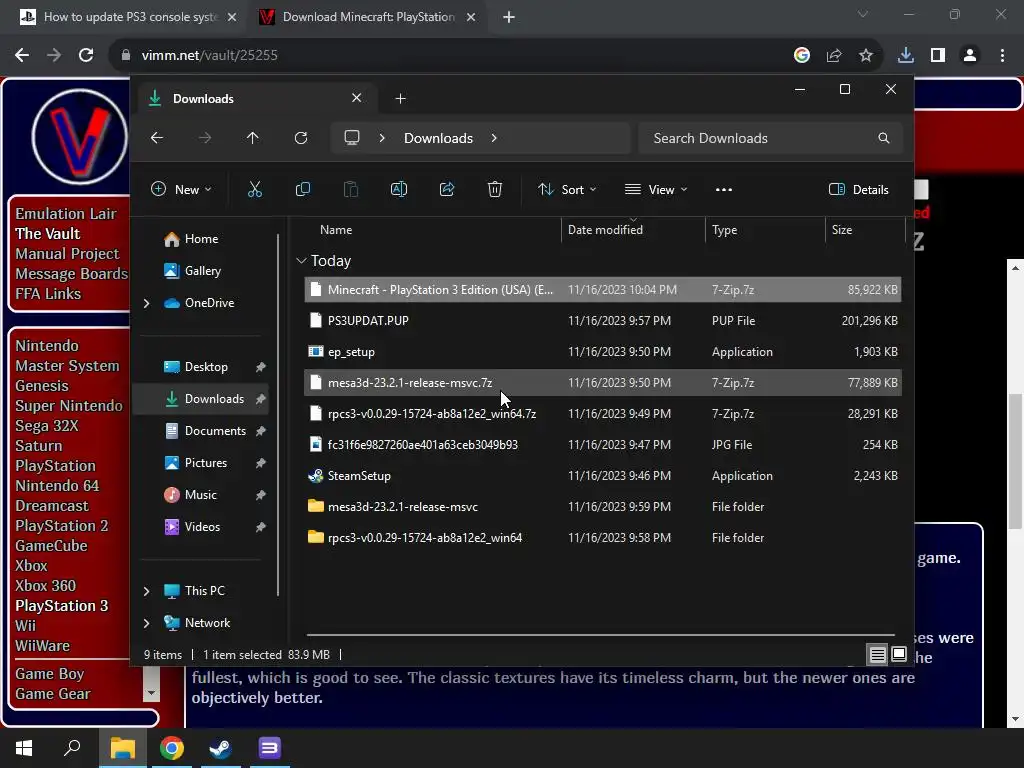Expand breadcrumb chevron after Downloads

pos(494,138)
